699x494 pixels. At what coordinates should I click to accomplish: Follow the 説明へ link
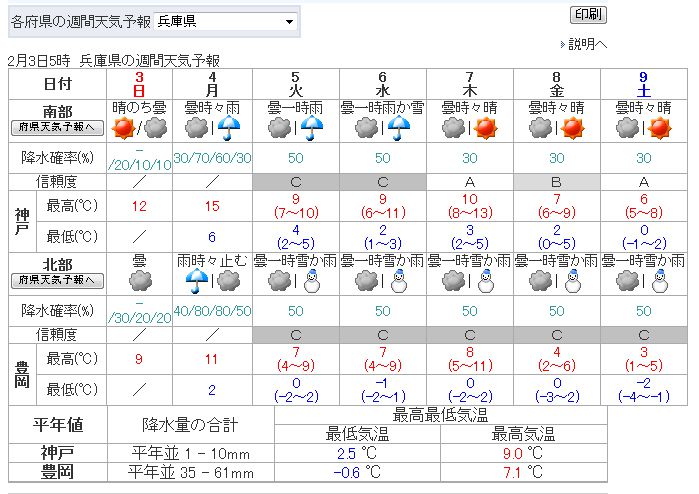588,44
